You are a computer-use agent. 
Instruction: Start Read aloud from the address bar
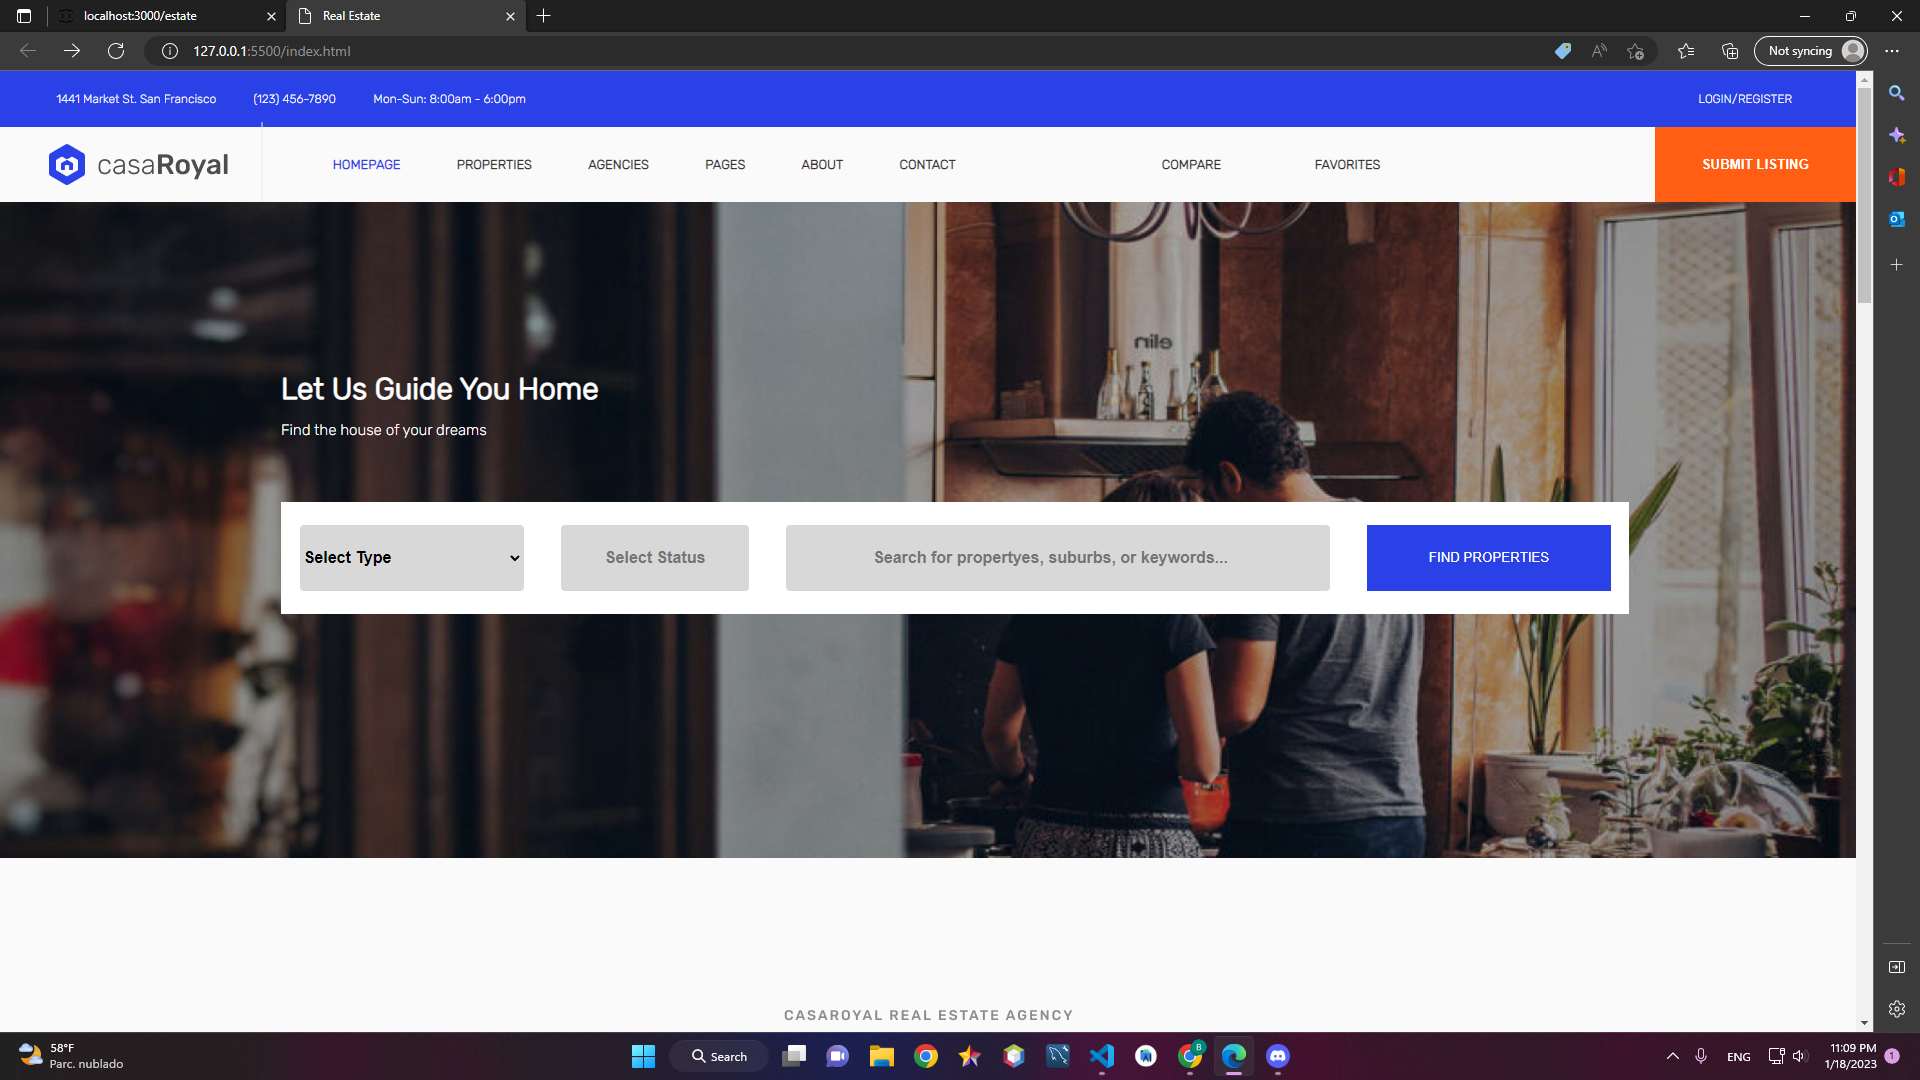1598,50
